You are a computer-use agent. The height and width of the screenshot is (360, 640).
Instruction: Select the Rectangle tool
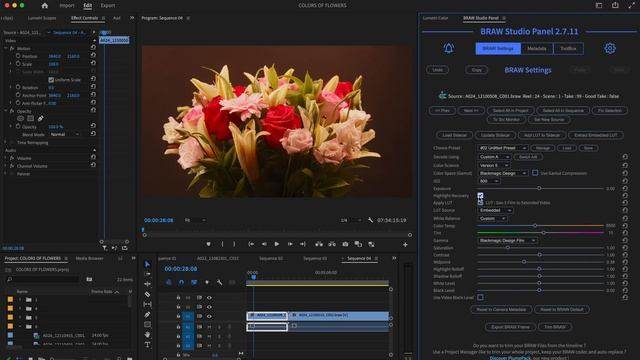pos(147,324)
